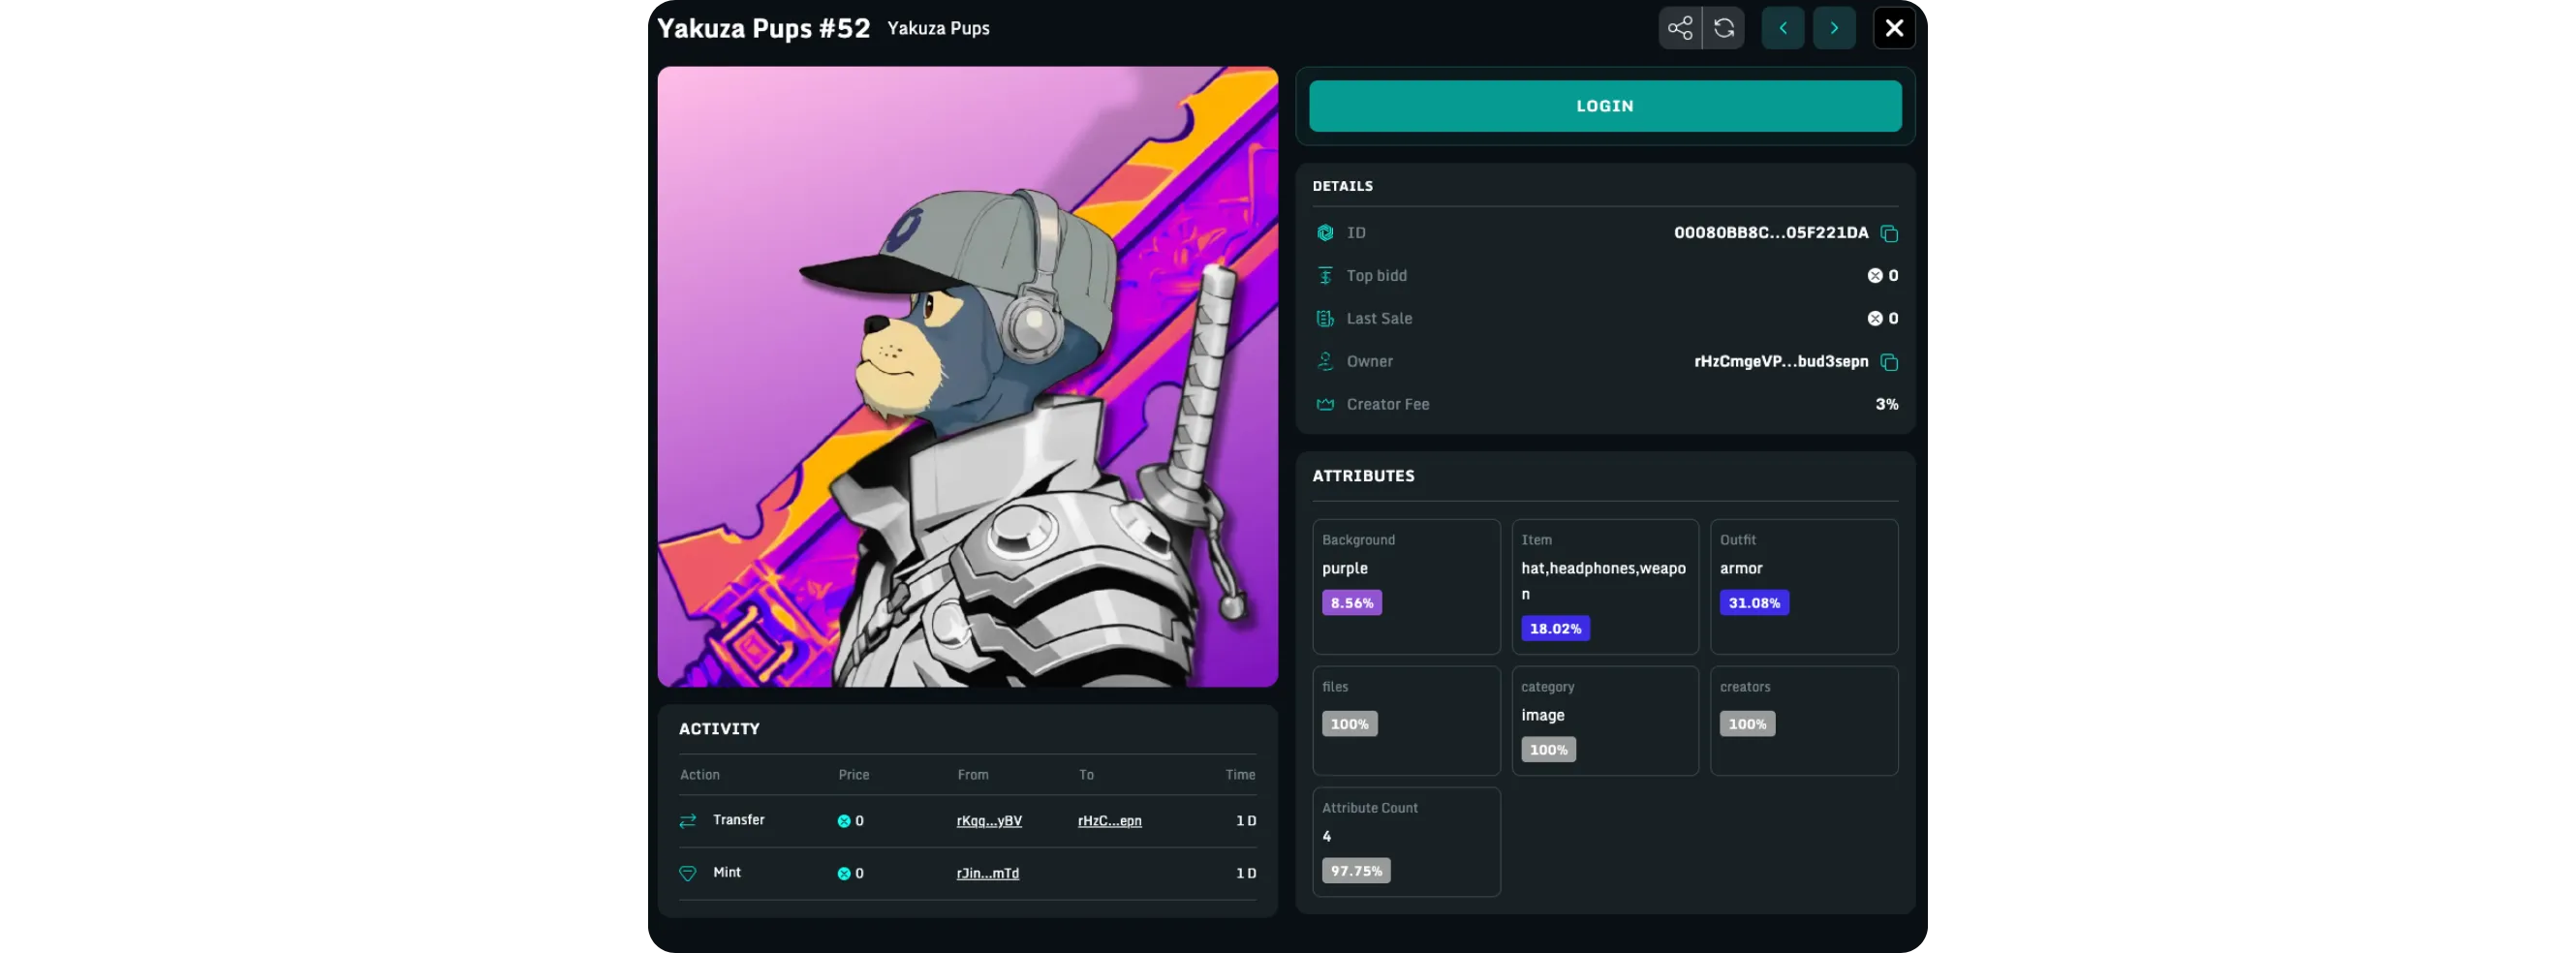This screenshot has height=953, width=2576.
Task: Close the Yakuza Pups #52 dialog
Action: pyautogui.click(x=1893, y=28)
